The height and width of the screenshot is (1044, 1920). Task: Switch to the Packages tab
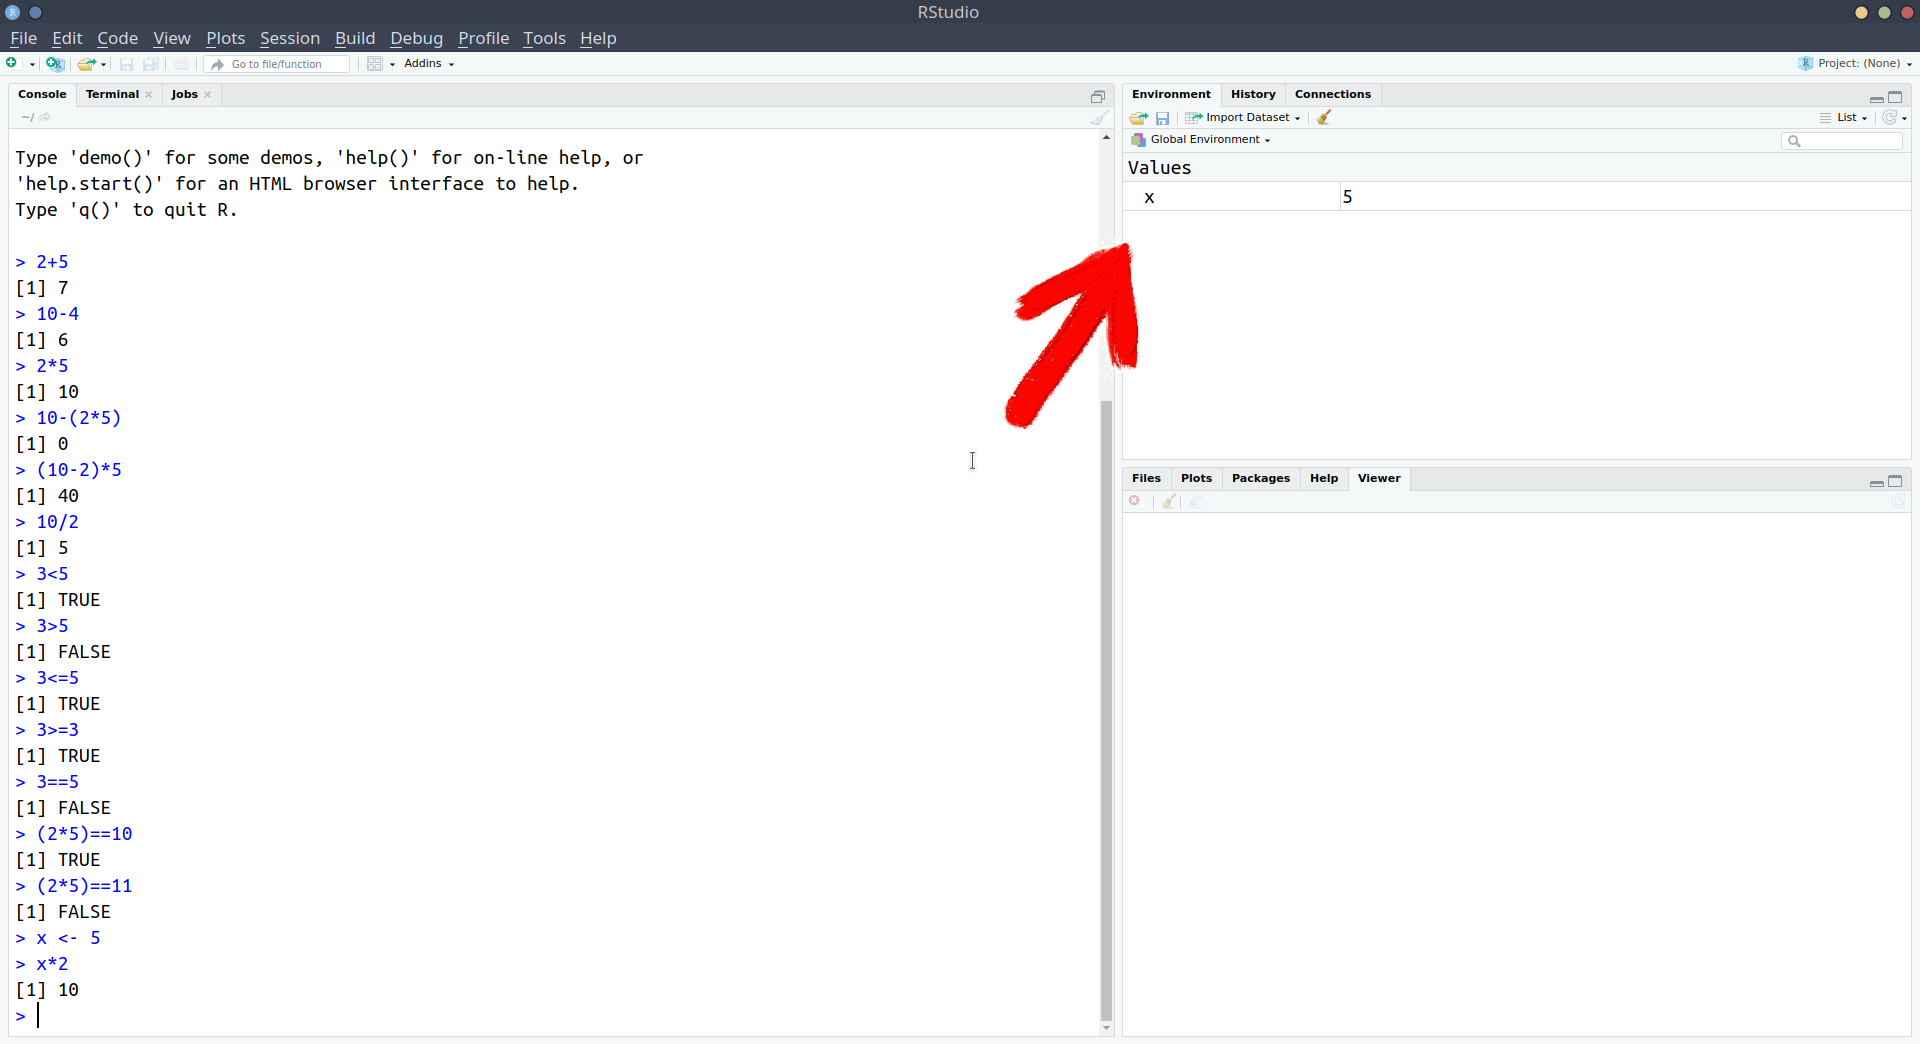(x=1260, y=478)
